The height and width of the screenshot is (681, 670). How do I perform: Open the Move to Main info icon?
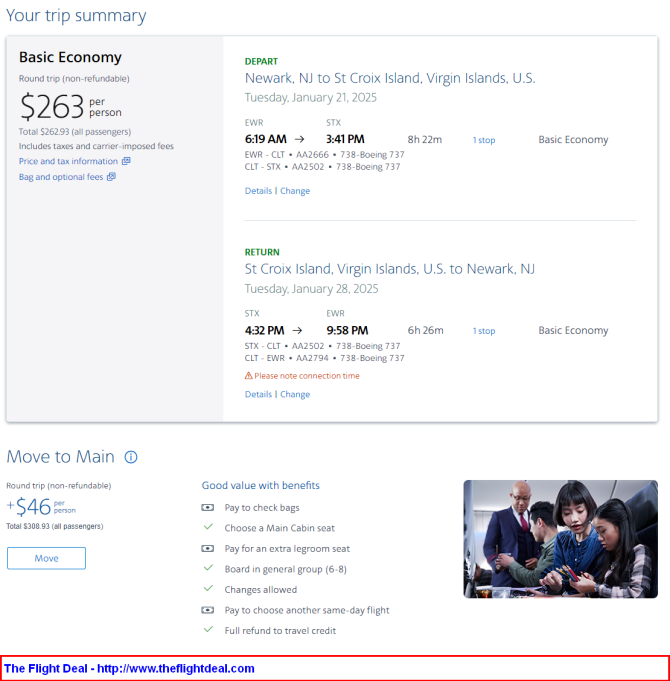pos(131,457)
